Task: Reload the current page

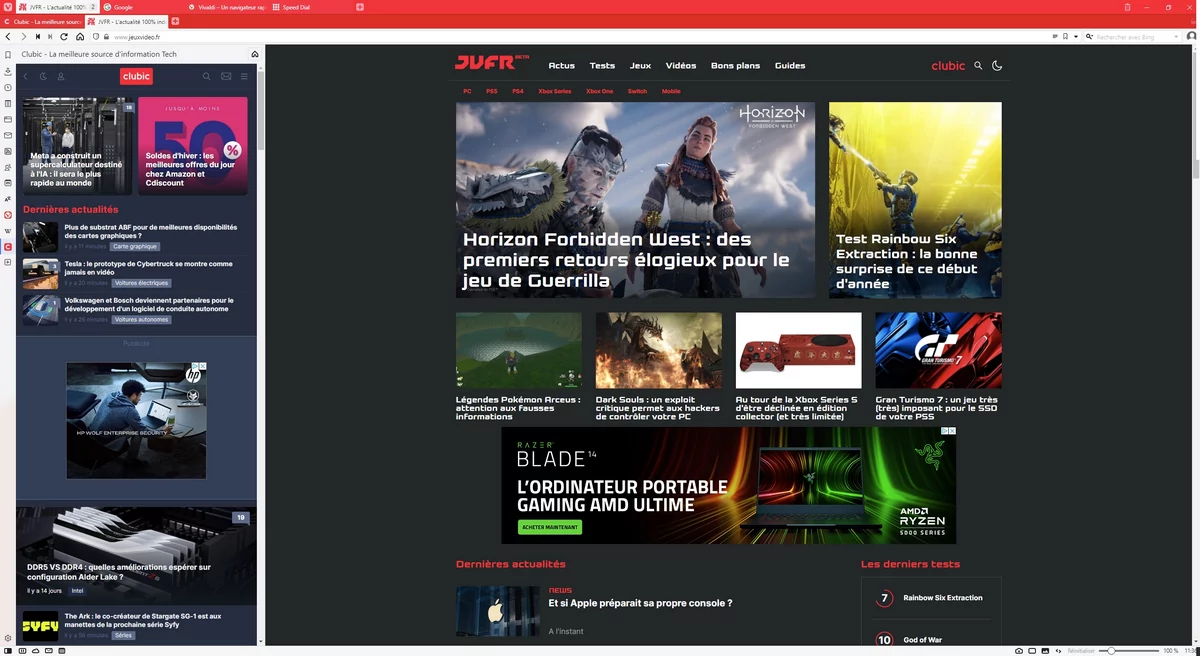Action: [65, 37]
